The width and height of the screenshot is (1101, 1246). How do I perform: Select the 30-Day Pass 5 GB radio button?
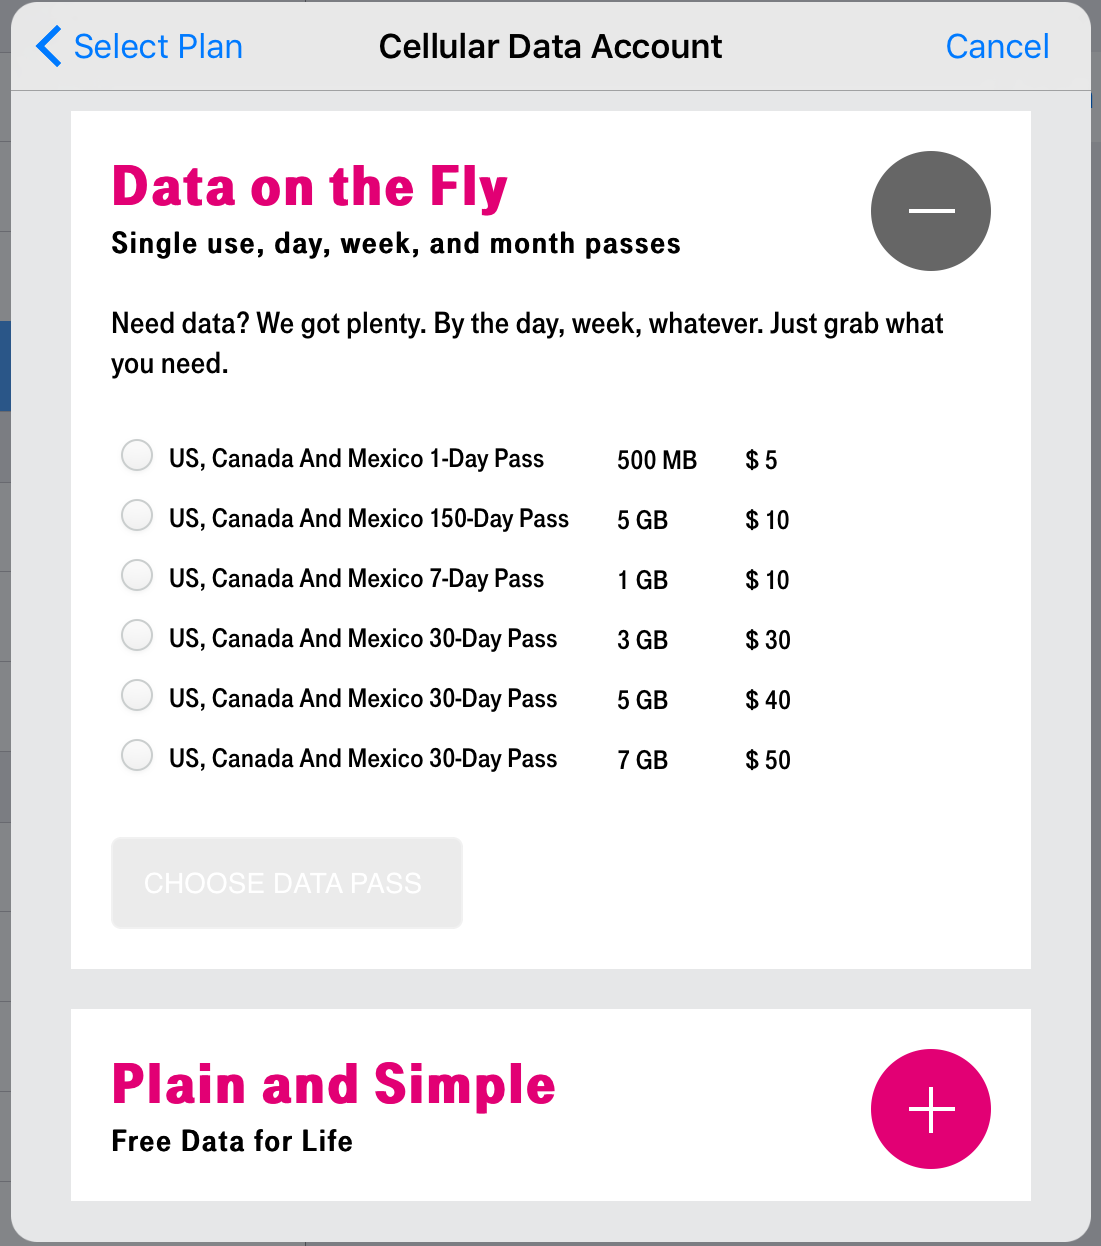point(137,695)
